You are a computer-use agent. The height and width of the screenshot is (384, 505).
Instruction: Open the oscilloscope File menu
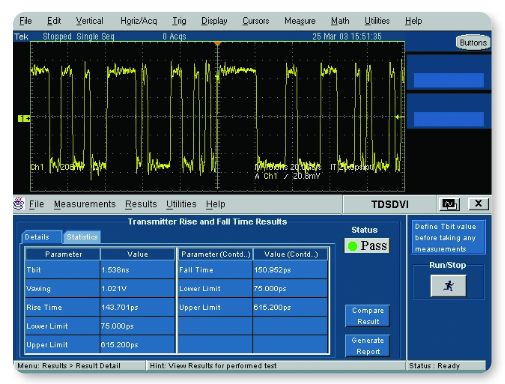pos(26,21)
